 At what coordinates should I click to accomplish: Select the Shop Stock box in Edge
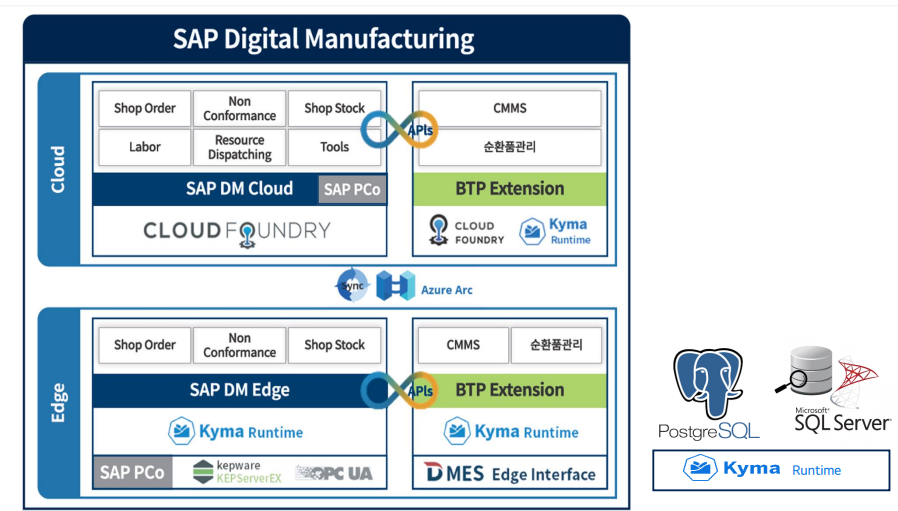(334, 345)
